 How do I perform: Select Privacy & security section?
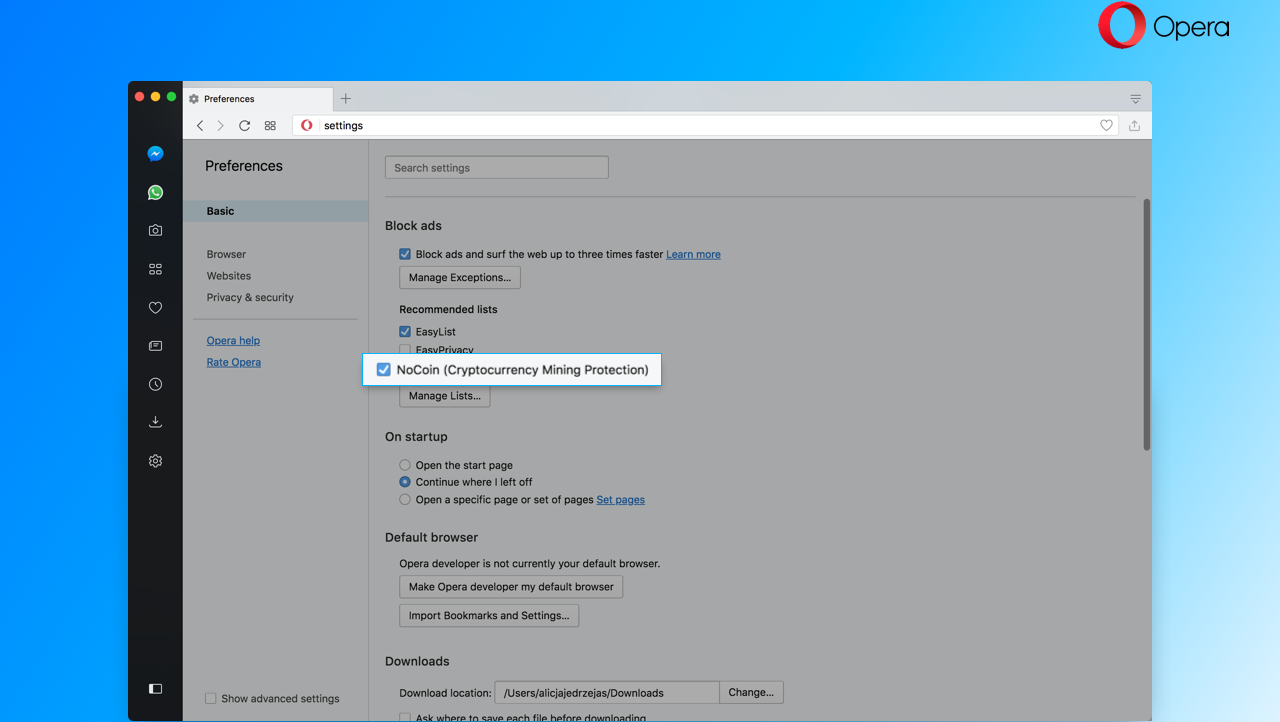tap(250, 297)
